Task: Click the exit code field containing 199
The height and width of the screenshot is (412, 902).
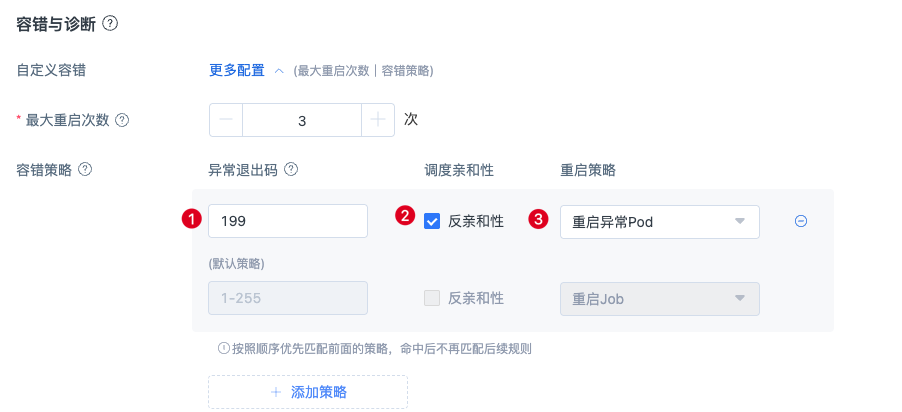Action: [x=288, y=221]
